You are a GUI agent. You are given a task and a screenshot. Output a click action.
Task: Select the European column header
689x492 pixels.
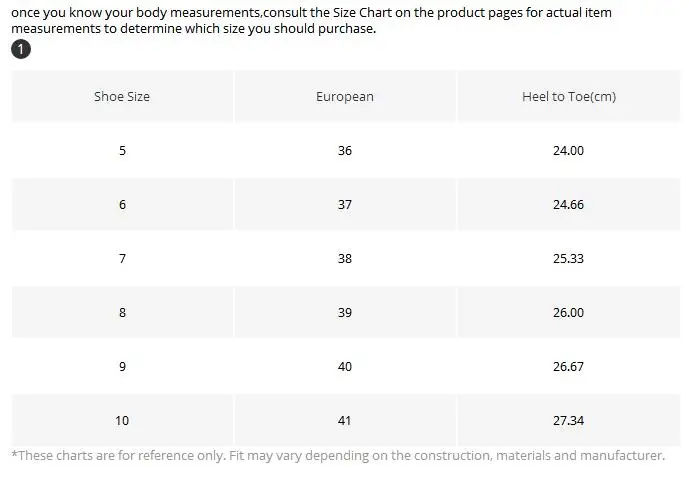click(345, 96)
